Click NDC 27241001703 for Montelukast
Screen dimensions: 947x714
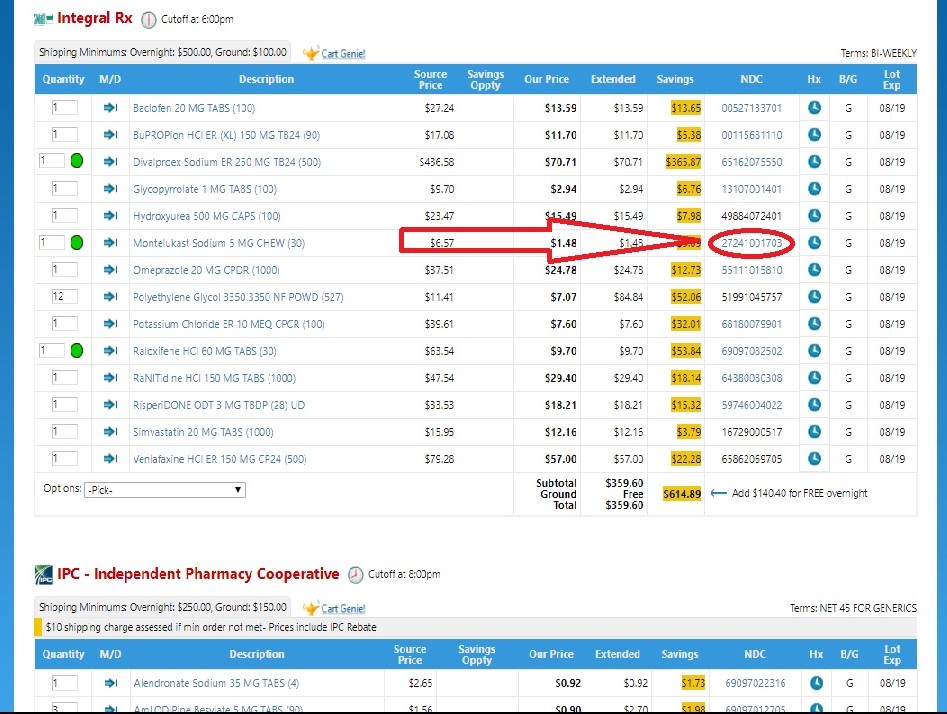tap(751, 243)
